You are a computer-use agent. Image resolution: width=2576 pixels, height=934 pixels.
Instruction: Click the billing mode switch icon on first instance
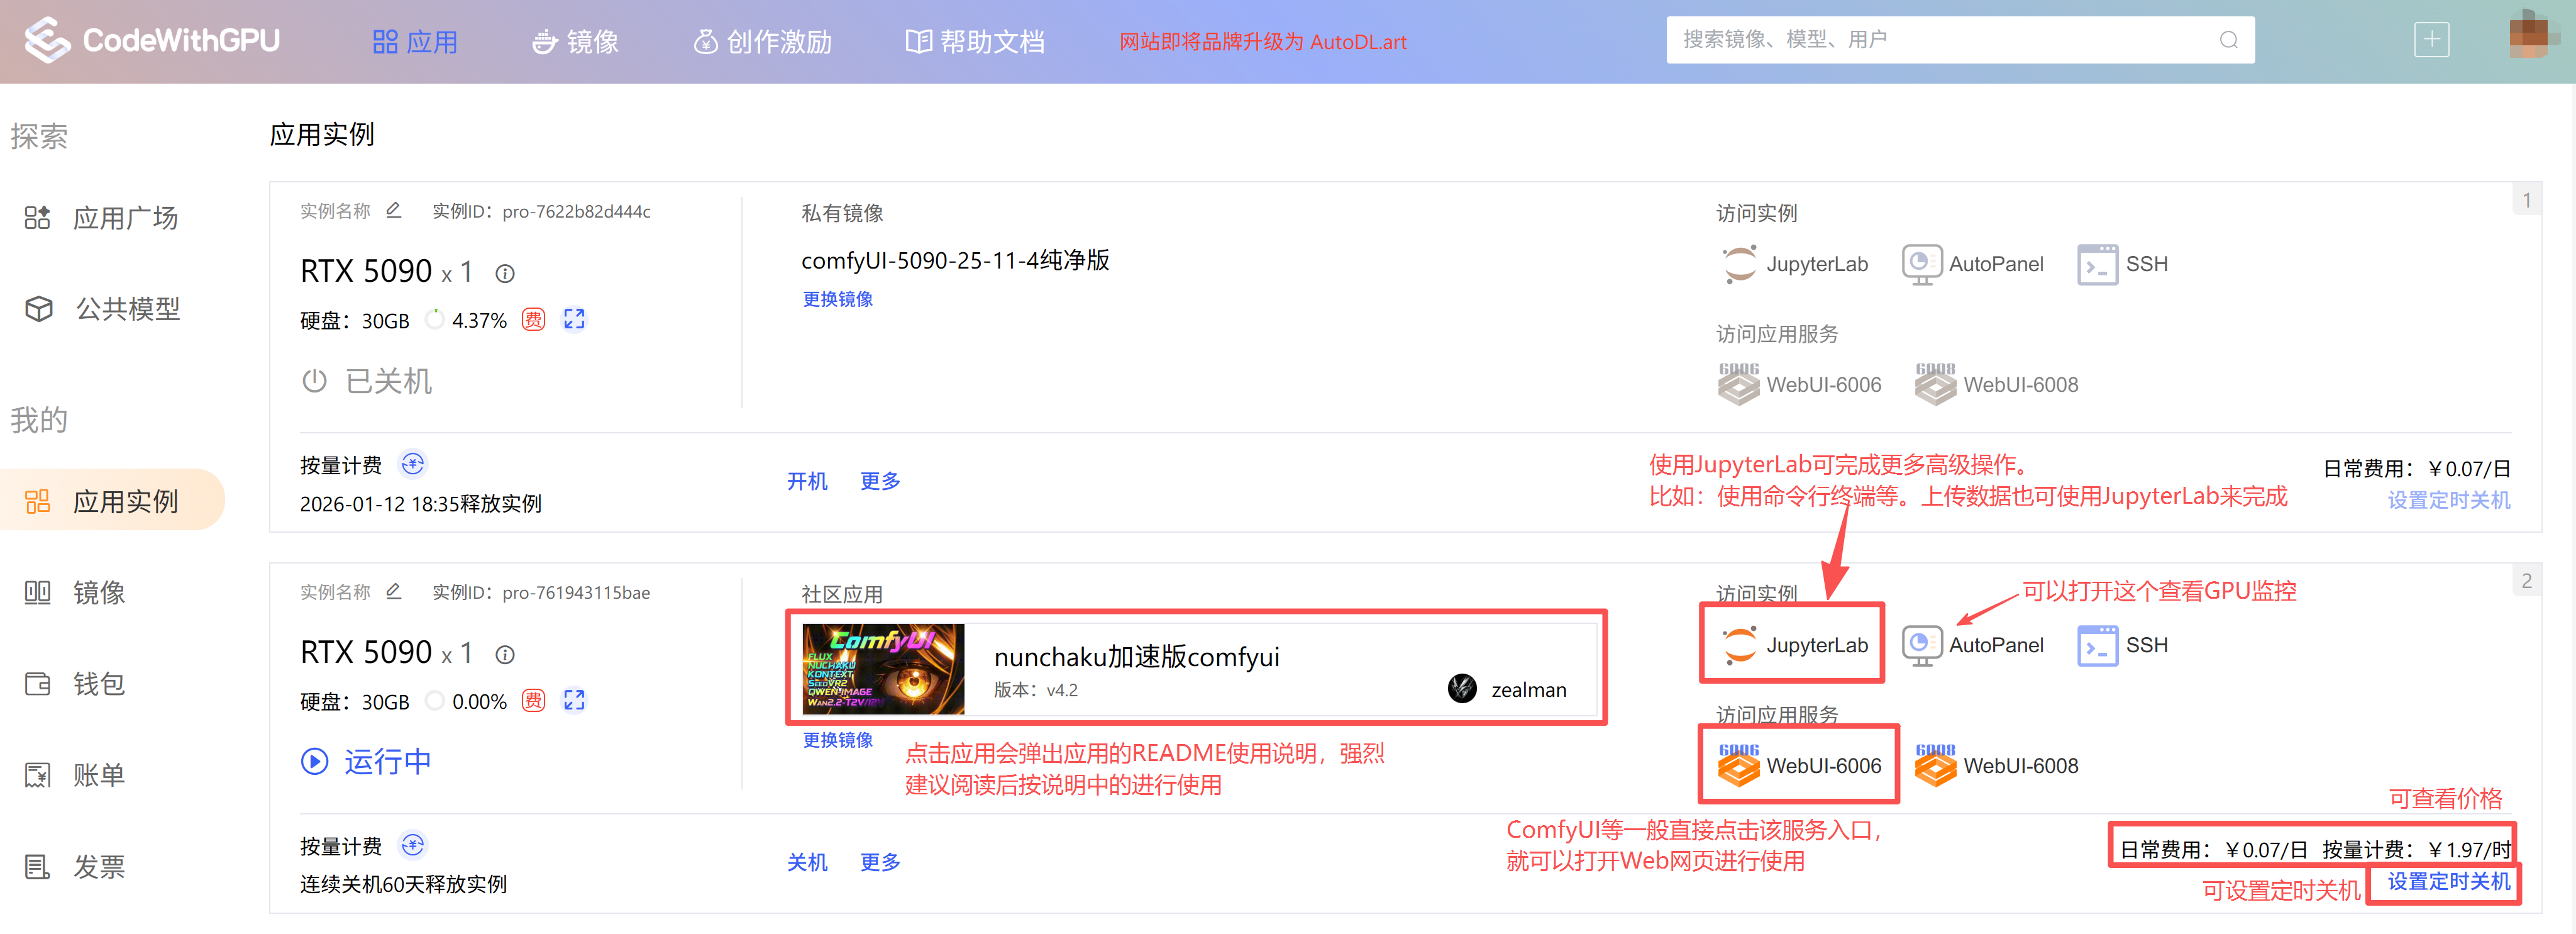tap(413, 465)
